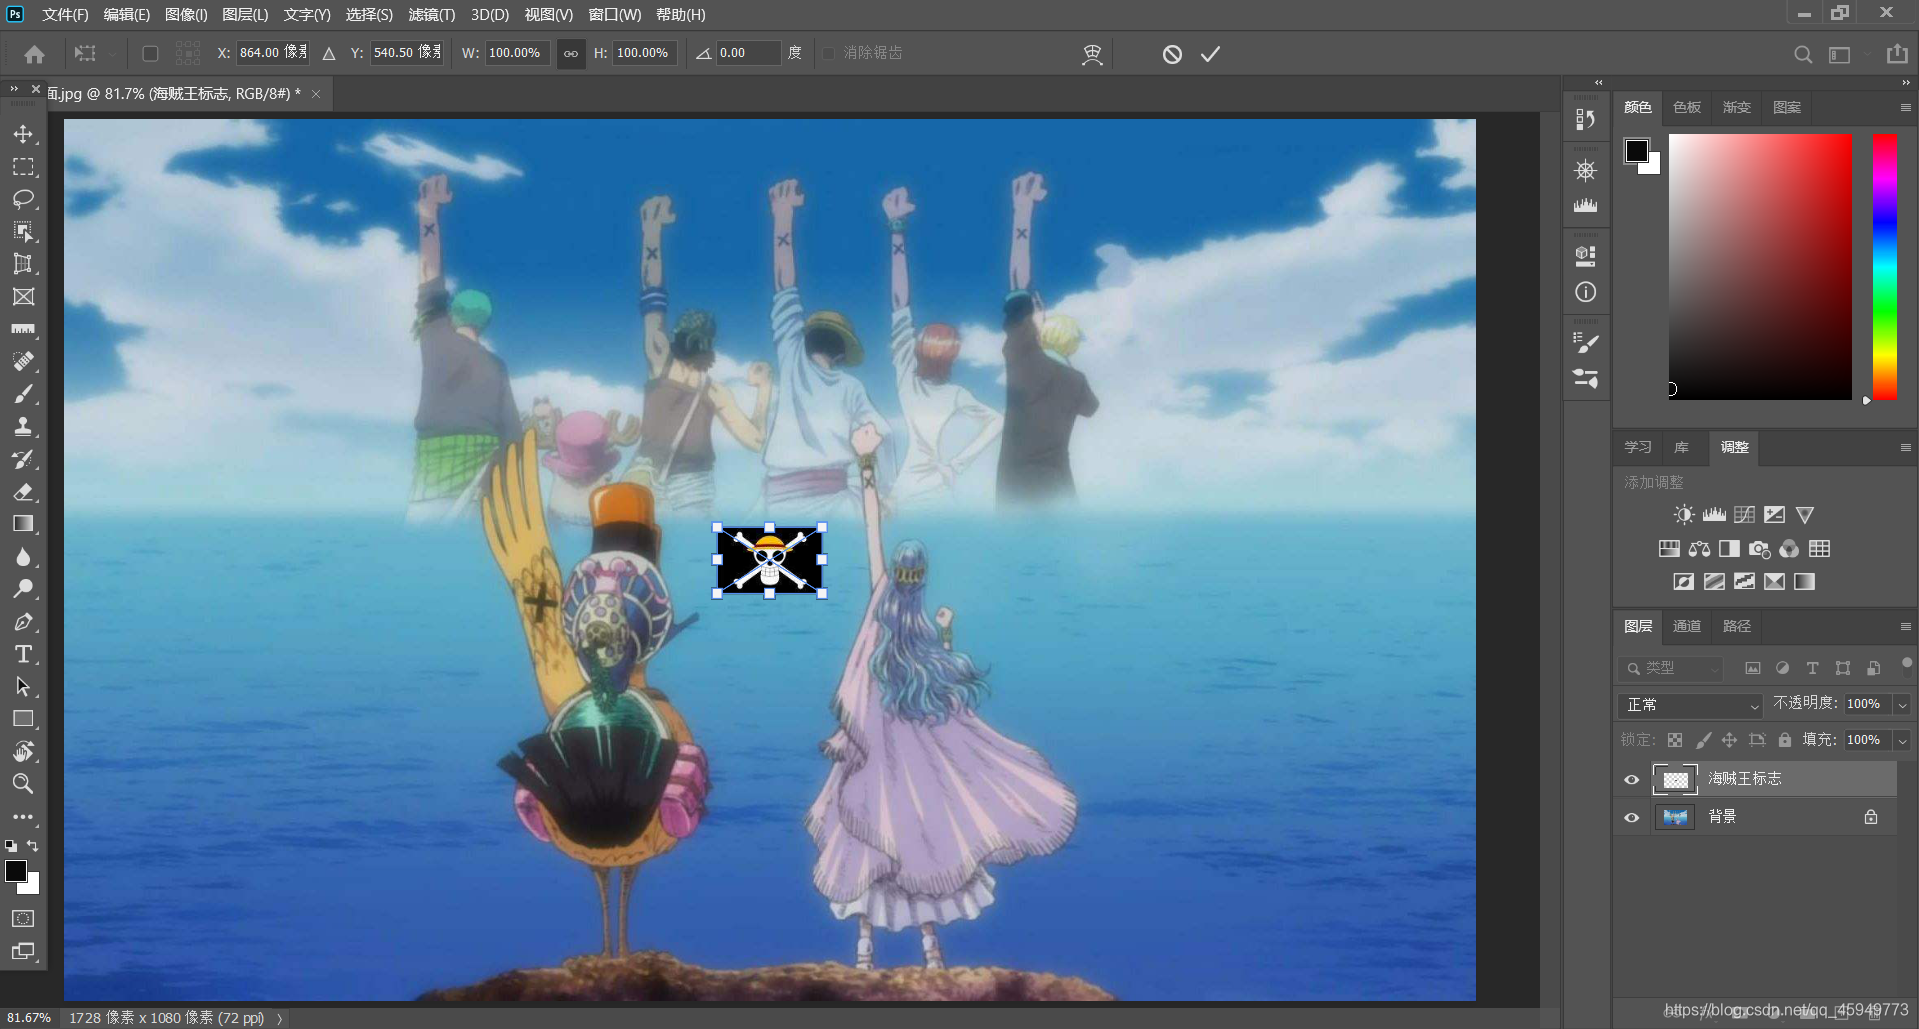Toggle relative positioning triangle icon
Screen dimensions: 1919x1029
pyautogui.click(x=329, y=54)
